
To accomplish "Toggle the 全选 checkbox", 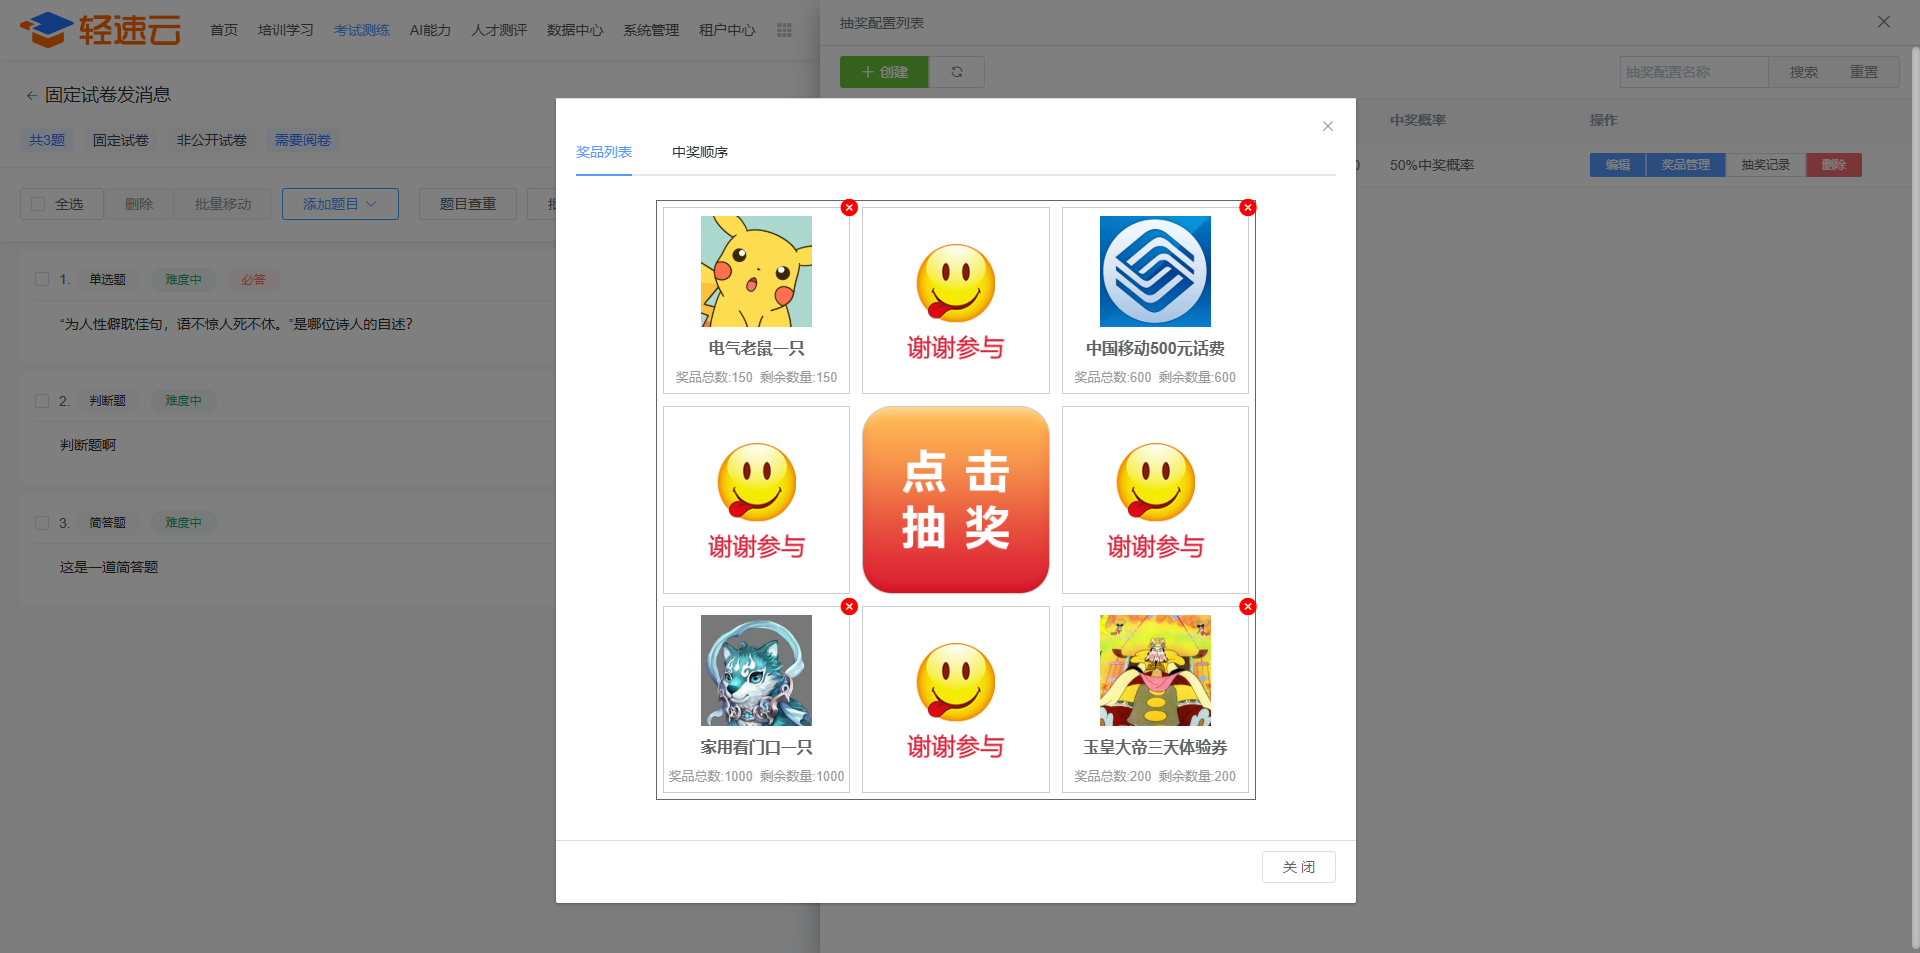I will click(x=38, y=204).
